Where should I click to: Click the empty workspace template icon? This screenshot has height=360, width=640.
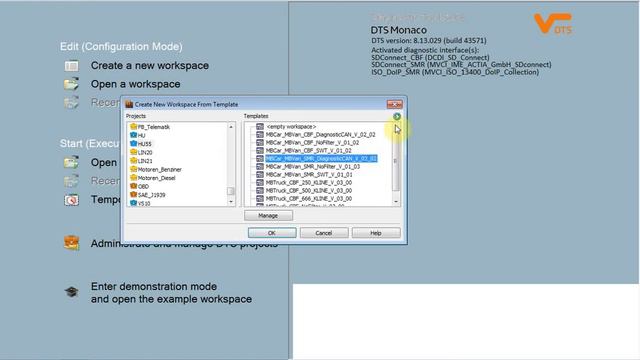260,127
